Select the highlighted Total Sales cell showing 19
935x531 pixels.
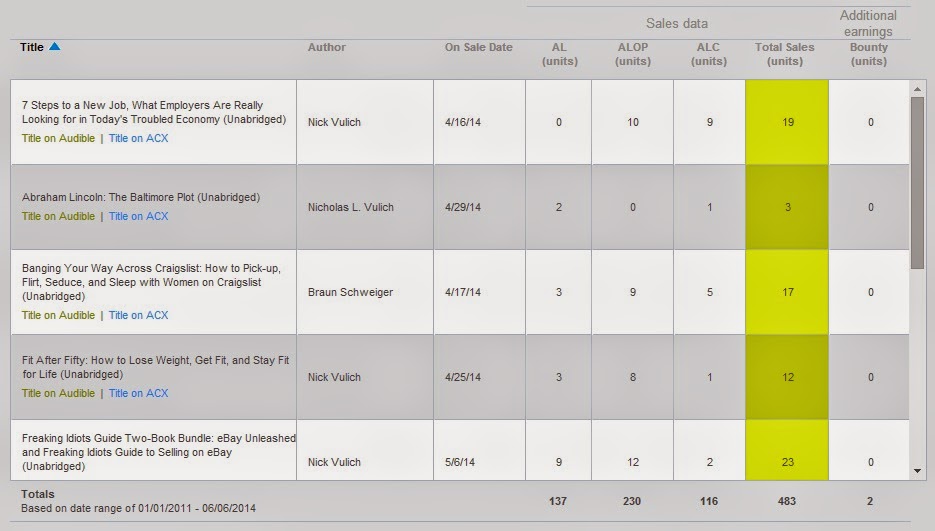786,122
